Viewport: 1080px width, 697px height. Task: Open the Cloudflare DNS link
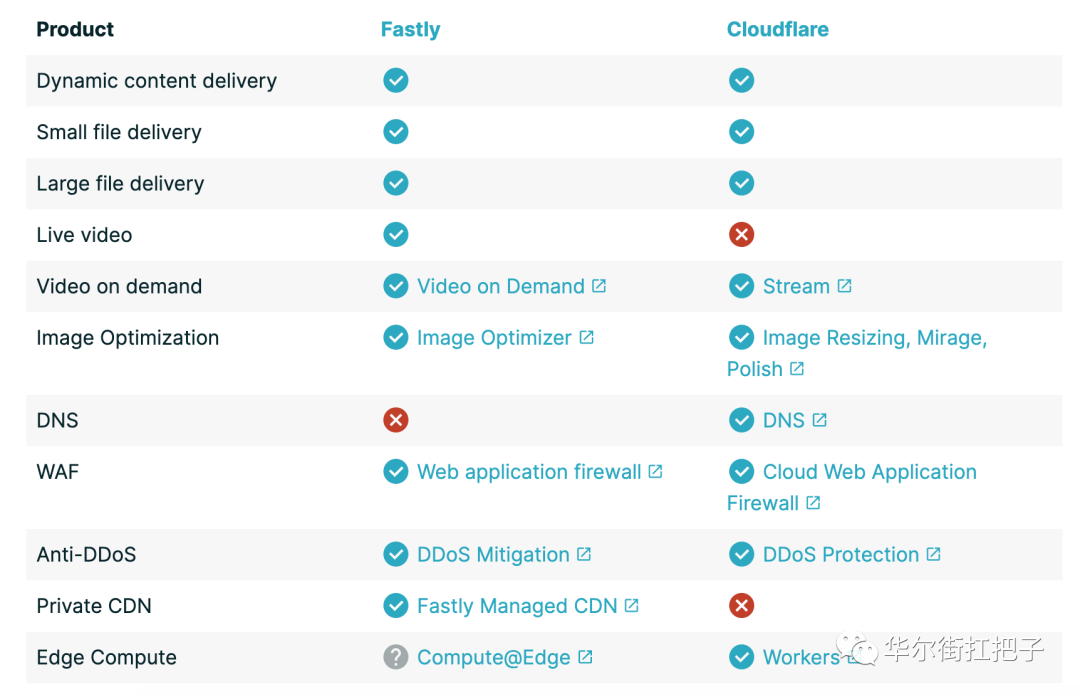[x=784, y=420]
